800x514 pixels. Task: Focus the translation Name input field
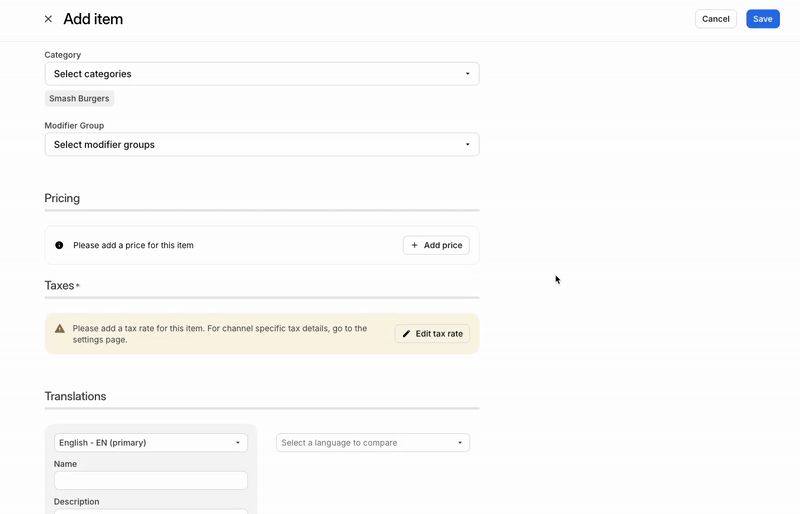(x=151, y=480)
